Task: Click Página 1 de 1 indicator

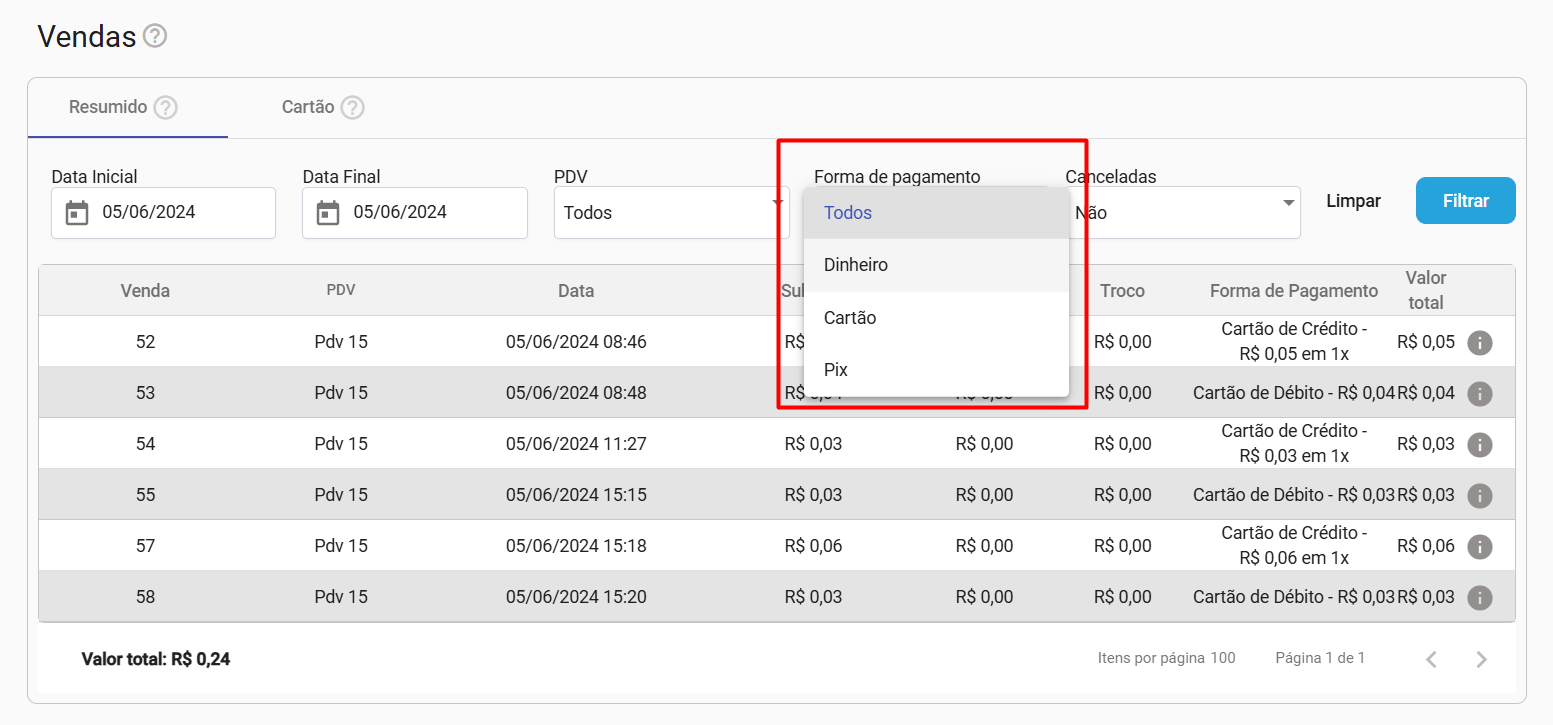Action: 1320,658
